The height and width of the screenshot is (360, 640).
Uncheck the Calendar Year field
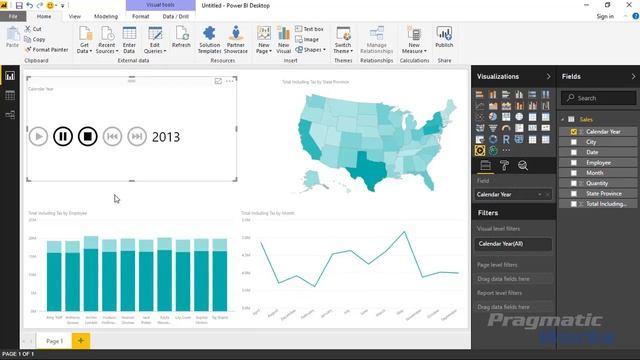coord(573,131)
